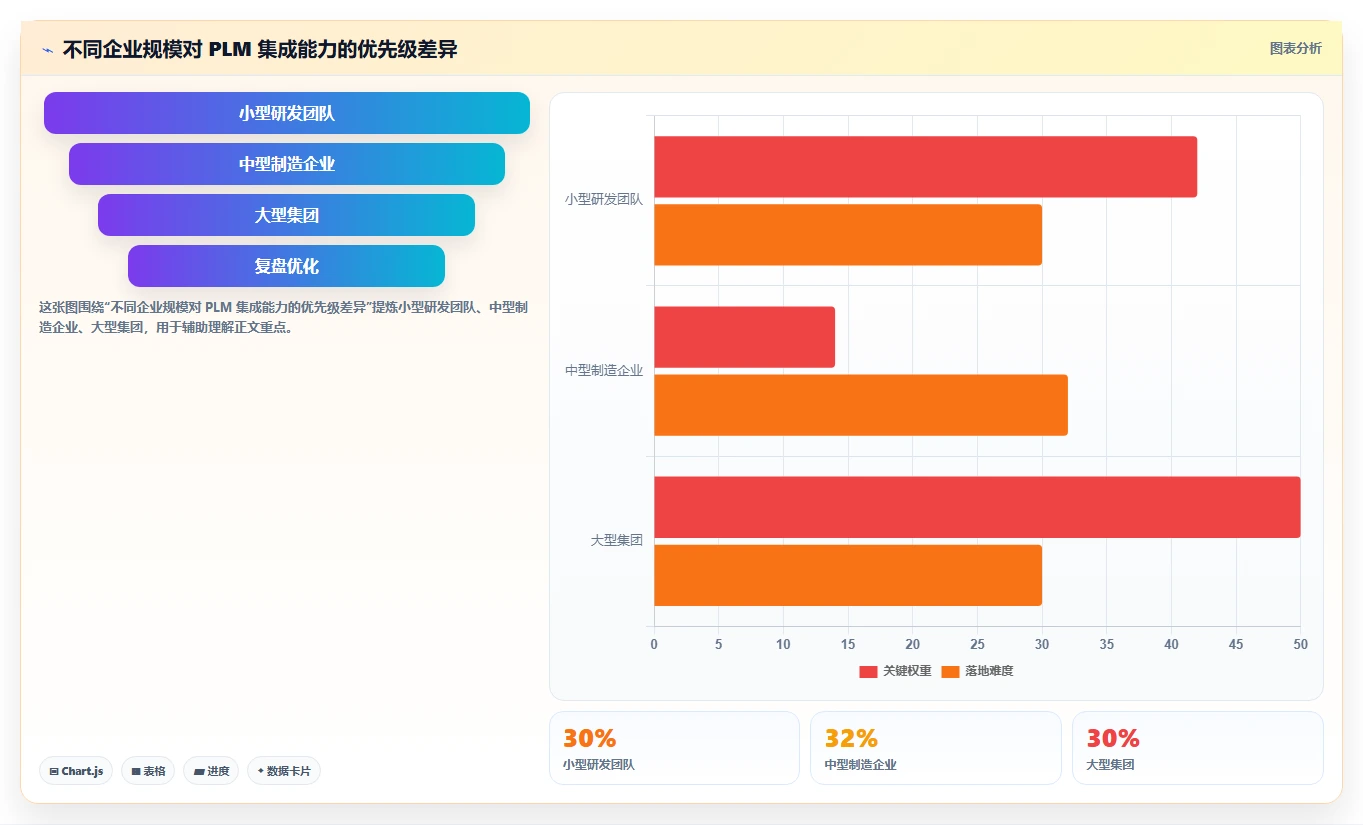
Task: Click the red 关键权重 bar for 中型制造企业
Action: 744,337
